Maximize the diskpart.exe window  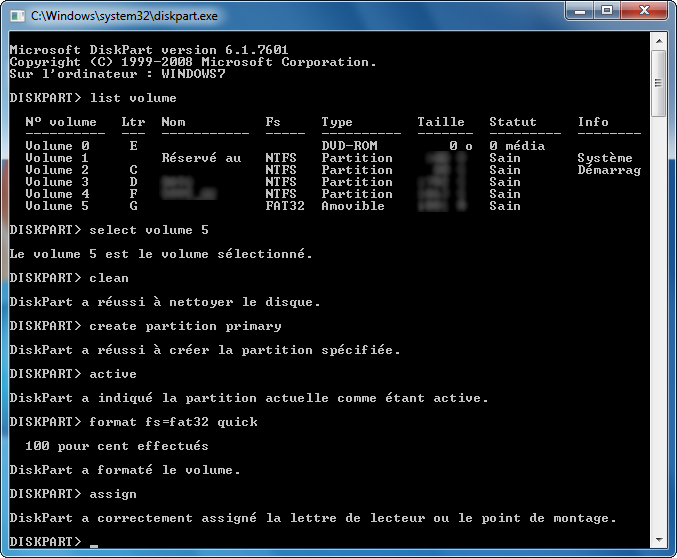point(607,11)
